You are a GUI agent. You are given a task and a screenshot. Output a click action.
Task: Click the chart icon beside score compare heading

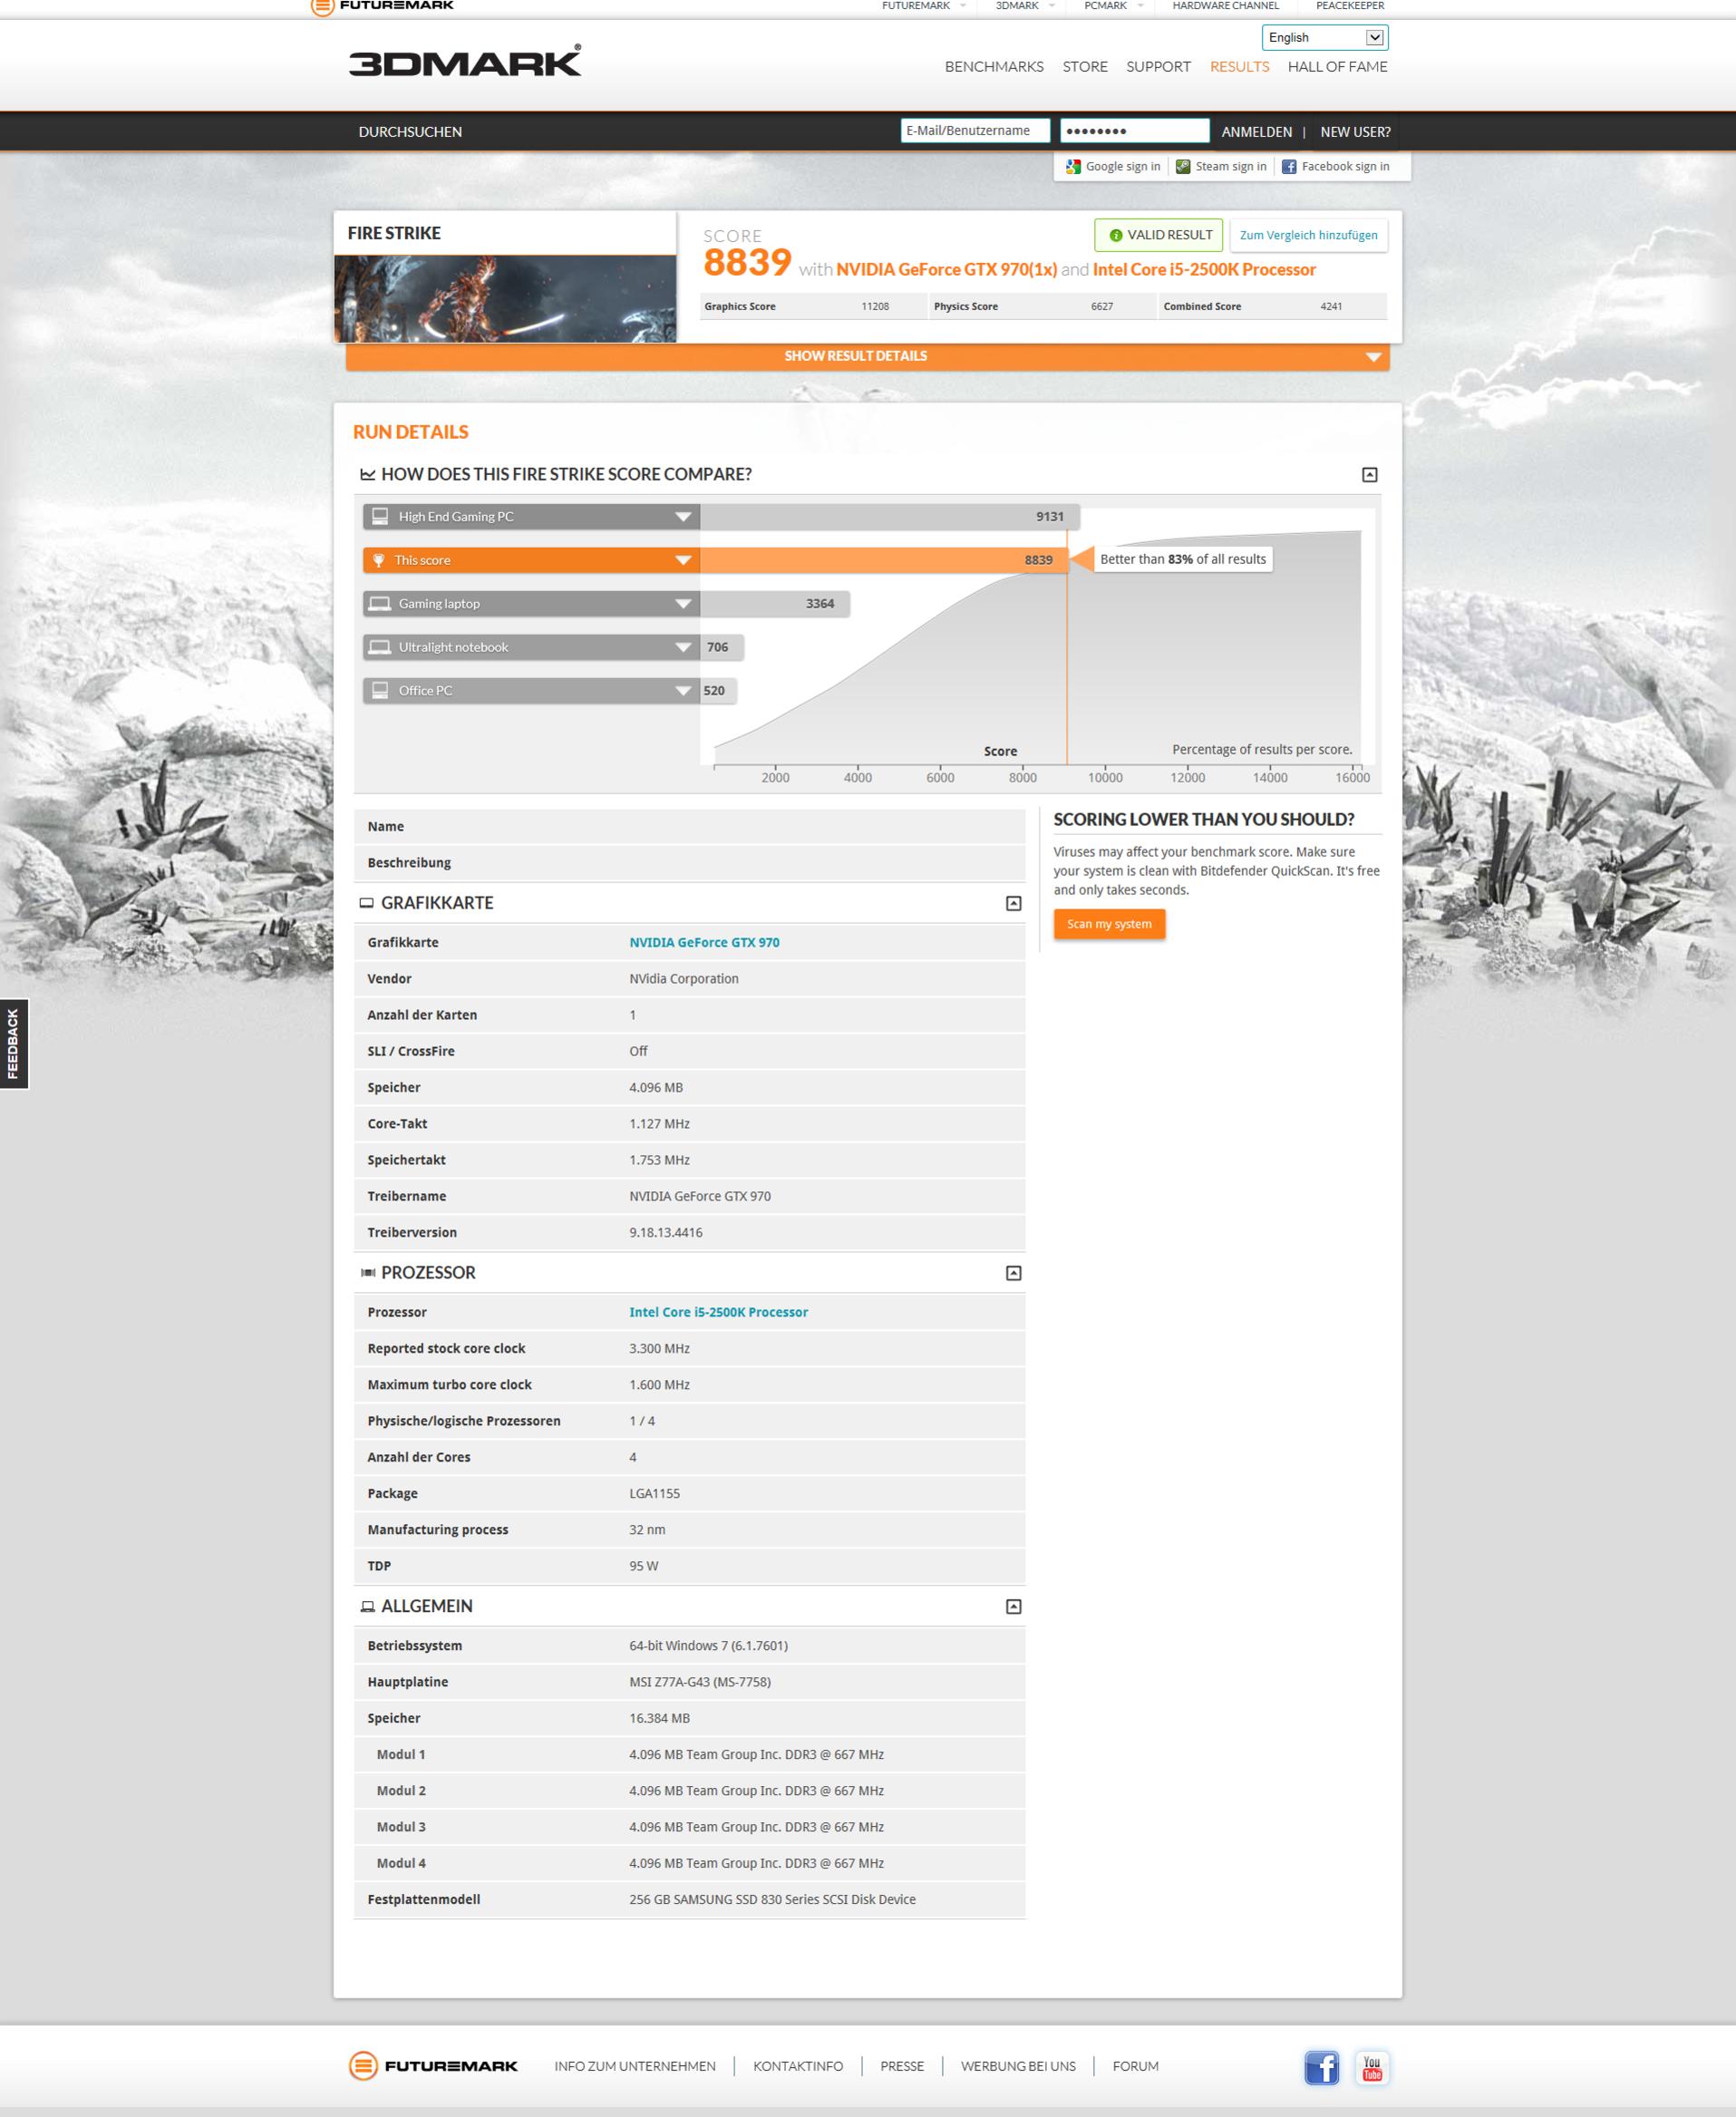tap(368, 474)
